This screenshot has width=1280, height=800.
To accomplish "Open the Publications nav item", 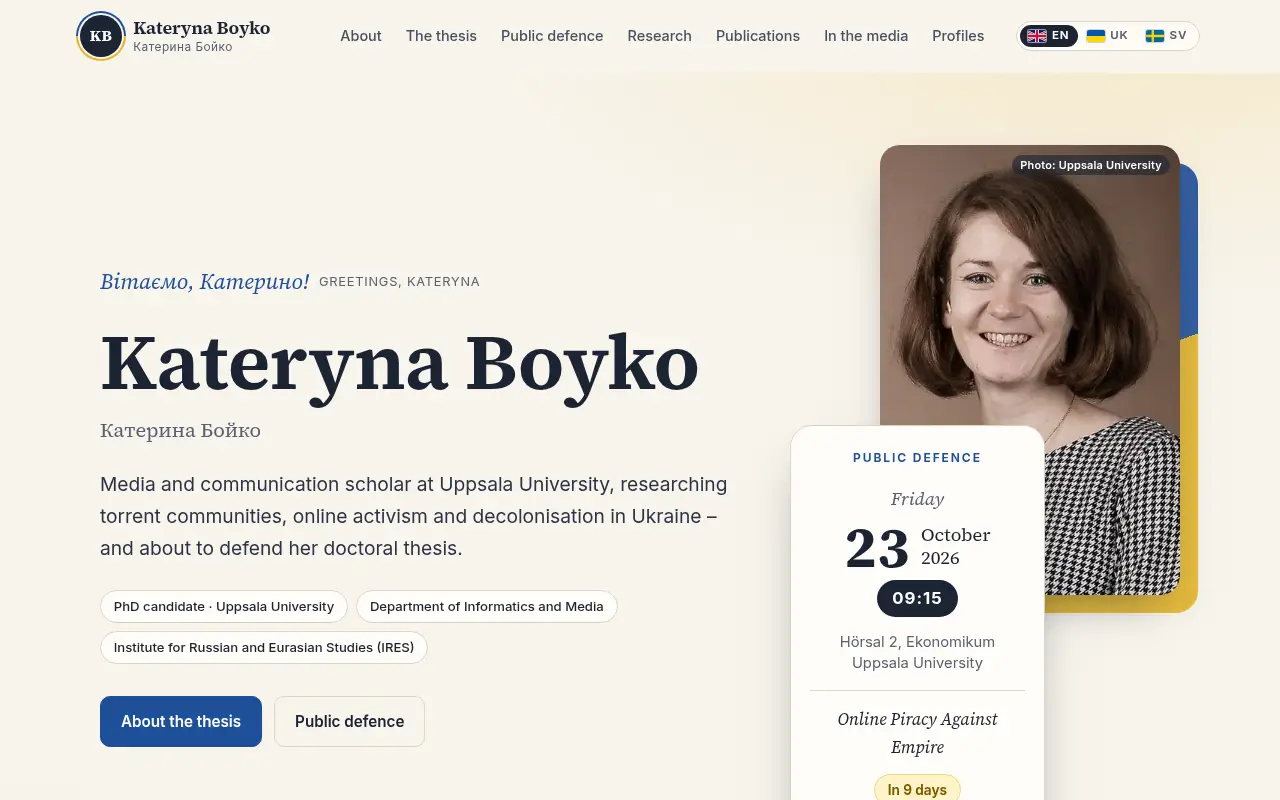I will [758, 36].
